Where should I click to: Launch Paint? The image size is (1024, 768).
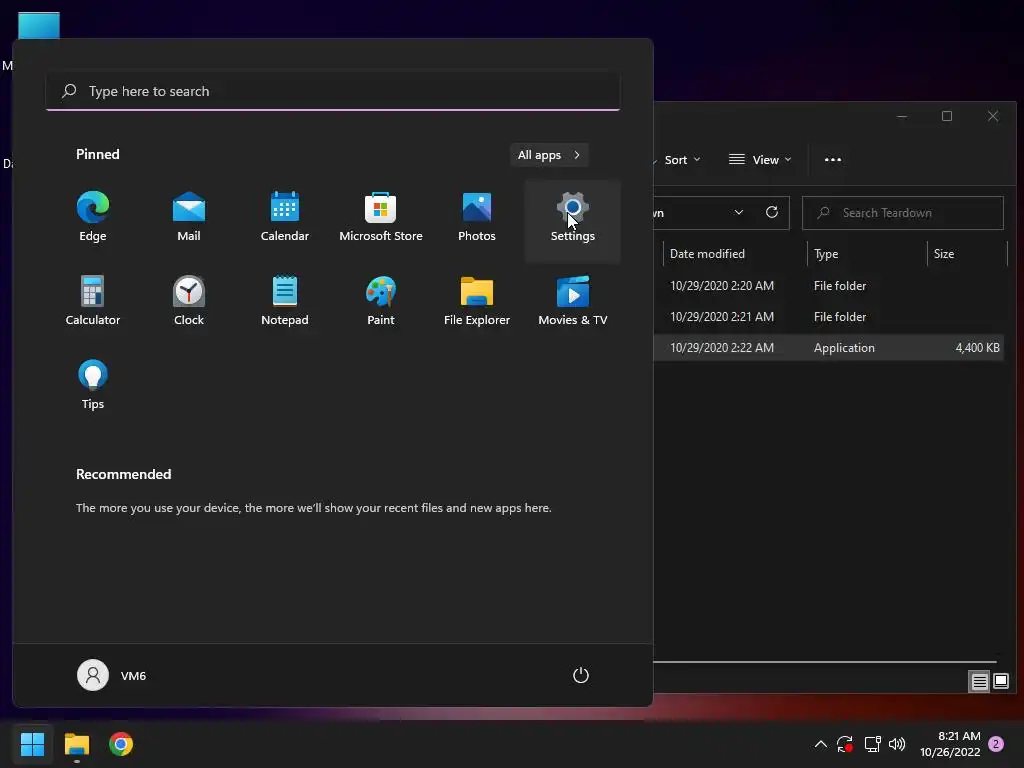point(381,302)
